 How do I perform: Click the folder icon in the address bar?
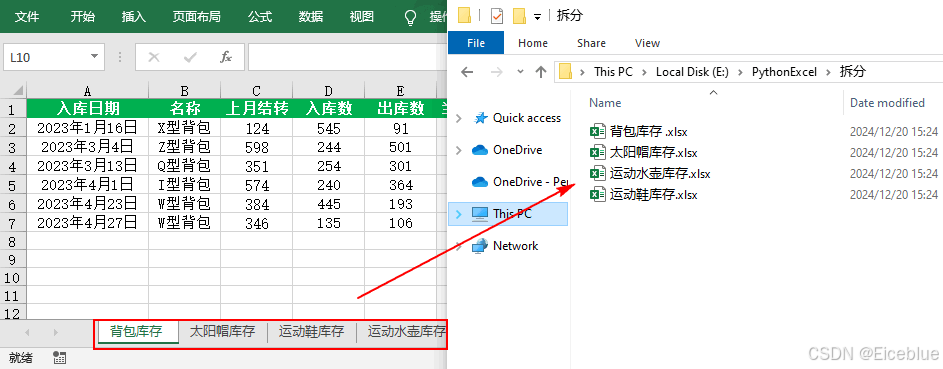coord(565,72)
